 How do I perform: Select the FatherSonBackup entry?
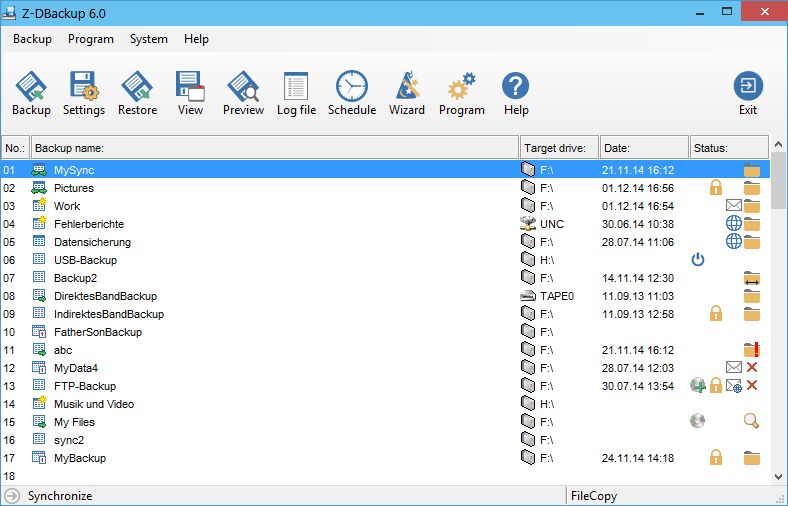pyautogui.click(x=385, y=332)
